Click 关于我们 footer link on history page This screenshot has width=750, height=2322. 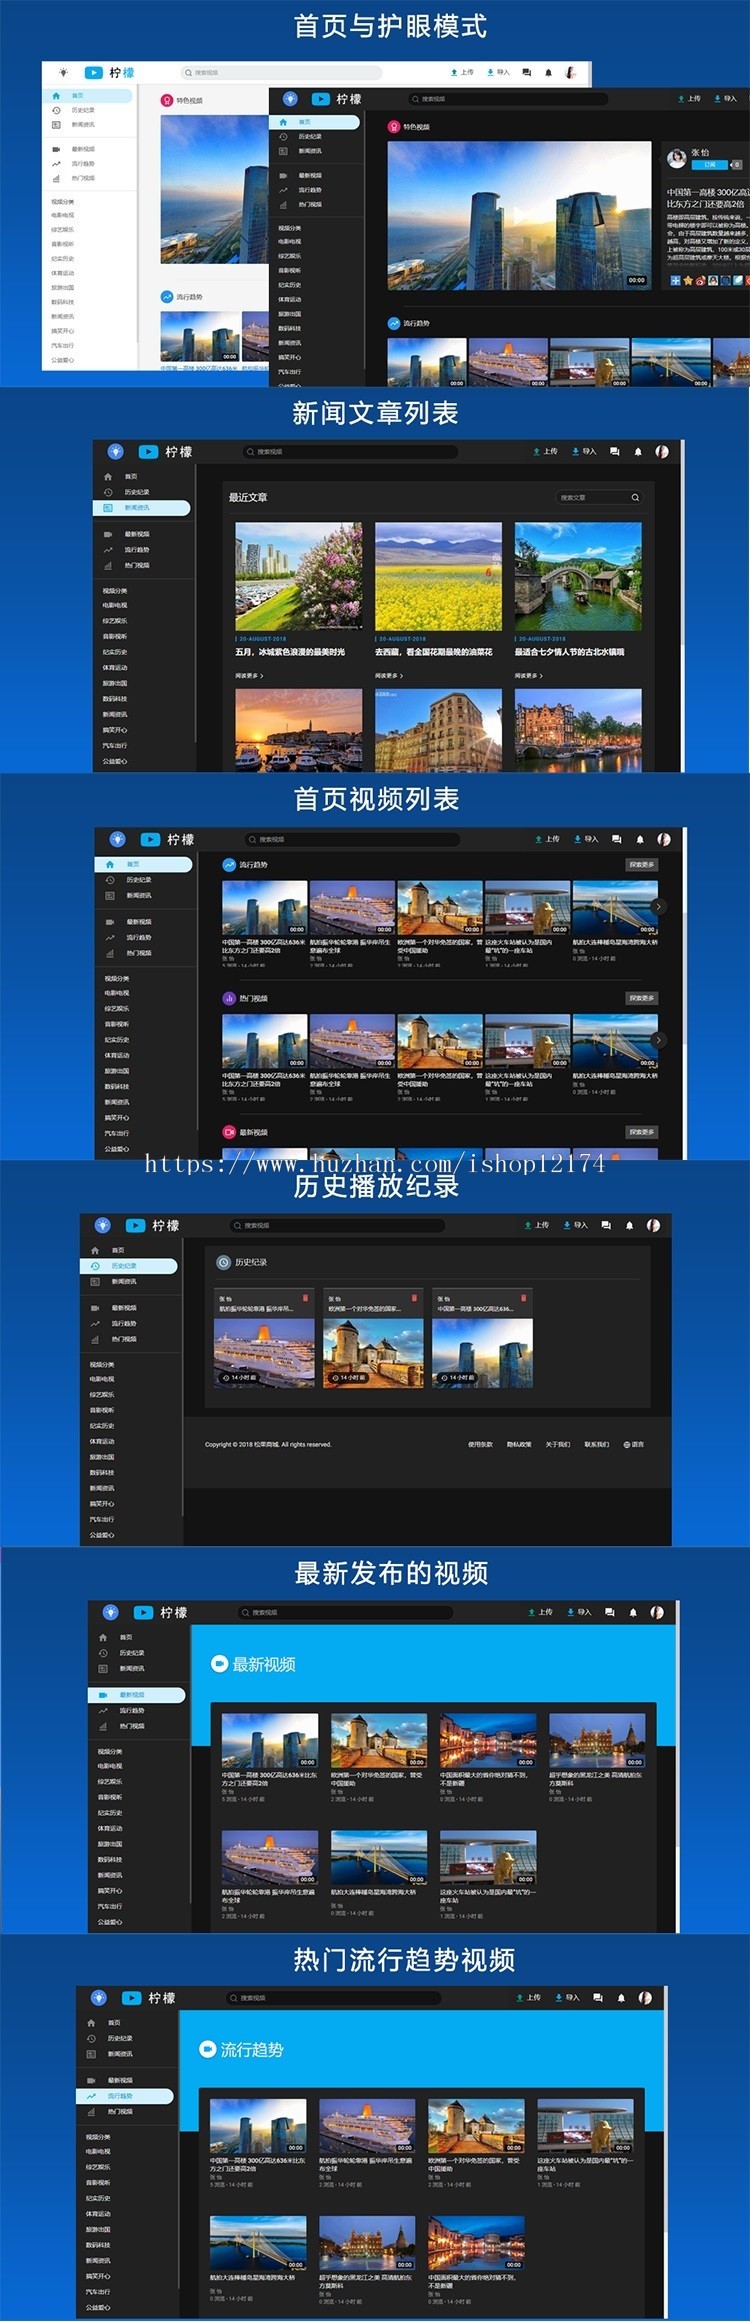coord(558,1444)
